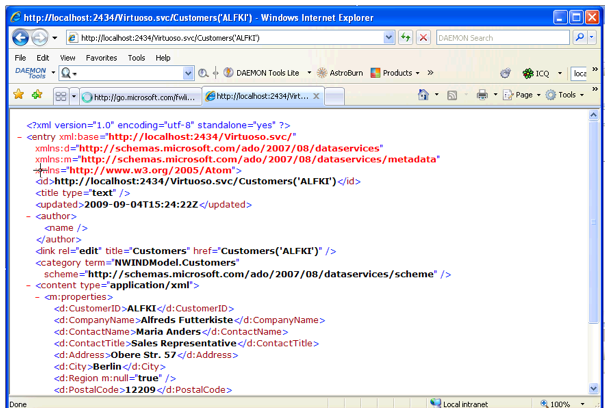The height and width of the screenshot is (420, 613).
Task: Open the ICQ toolbar dropdown arrow
Action: pyautogui.click(x=559, y=73)
